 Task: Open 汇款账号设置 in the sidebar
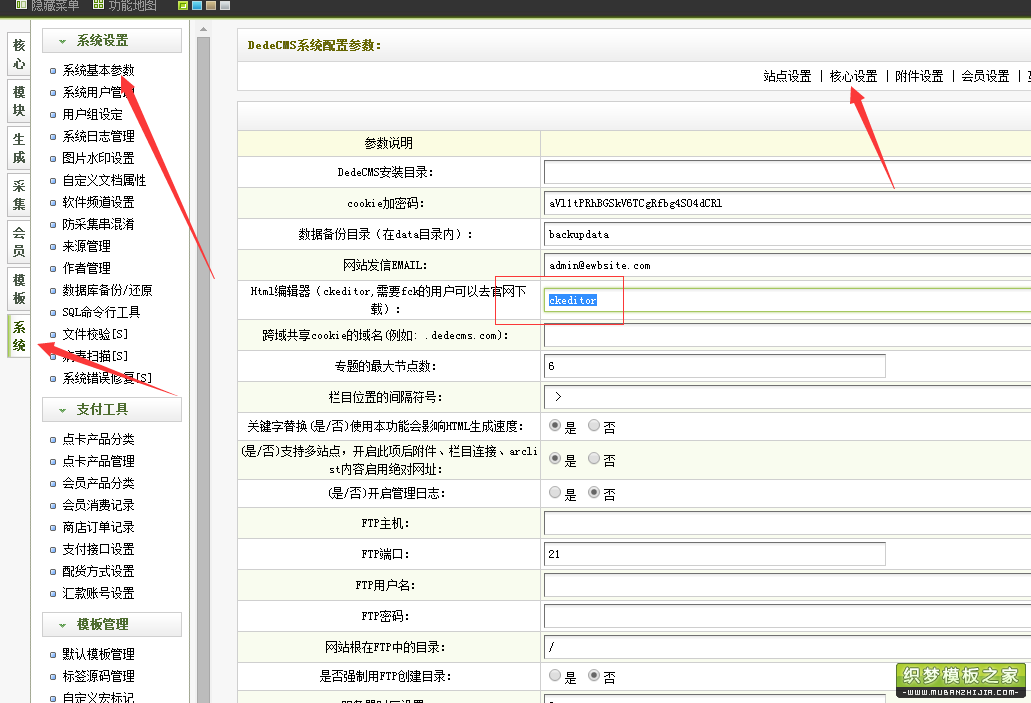coord(99,593)
